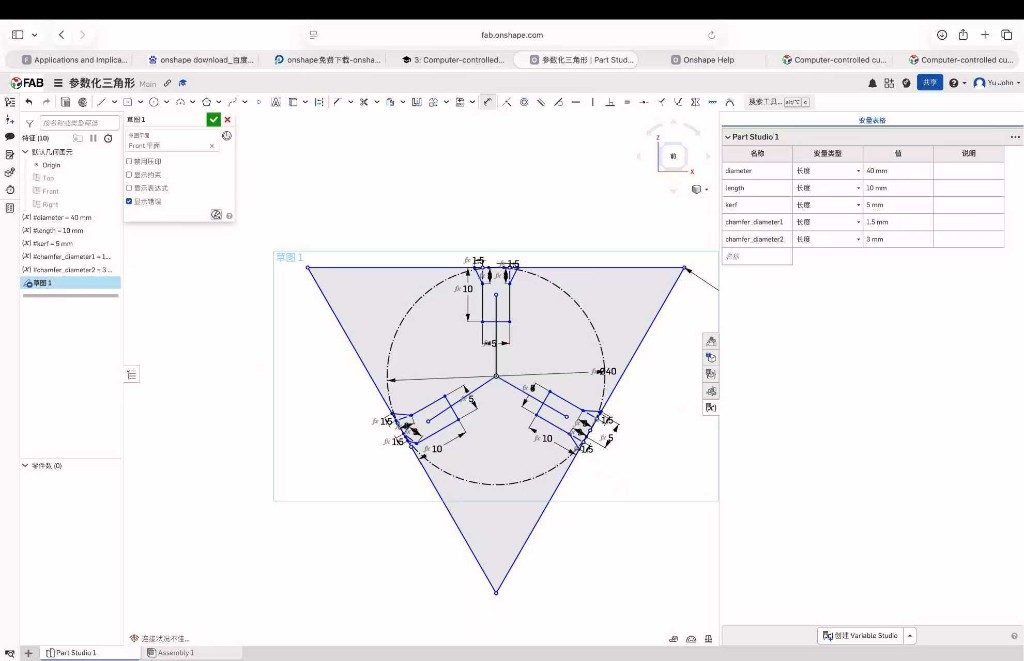Apply the Perpendicular constraint

pyautogui.click(x=610, y=102)
